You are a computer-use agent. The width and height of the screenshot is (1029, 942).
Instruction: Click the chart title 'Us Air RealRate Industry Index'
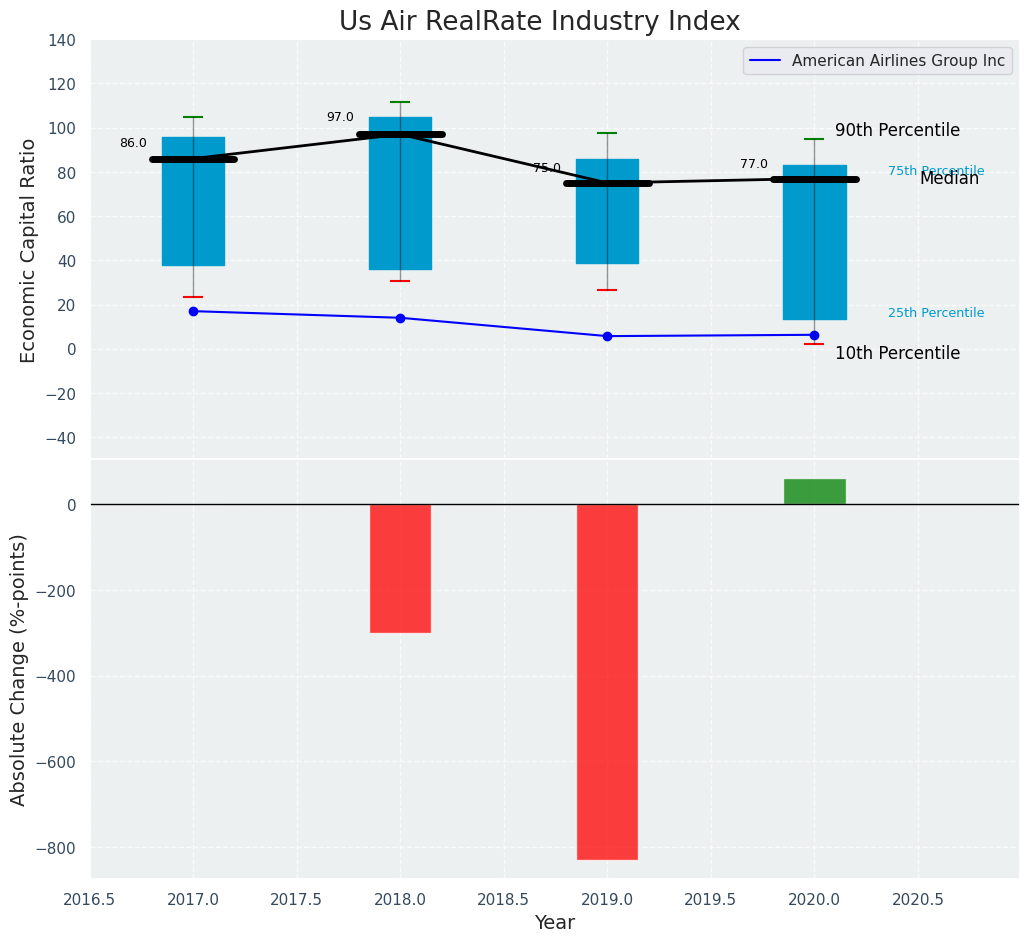[539, 21]
